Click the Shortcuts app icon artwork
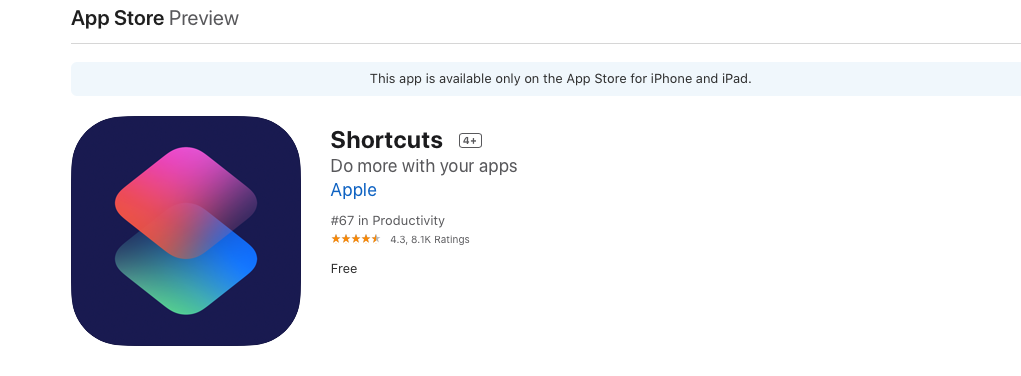Image resolution: width=1021 pixels, height=376 pixels. [x=186, y=231]
